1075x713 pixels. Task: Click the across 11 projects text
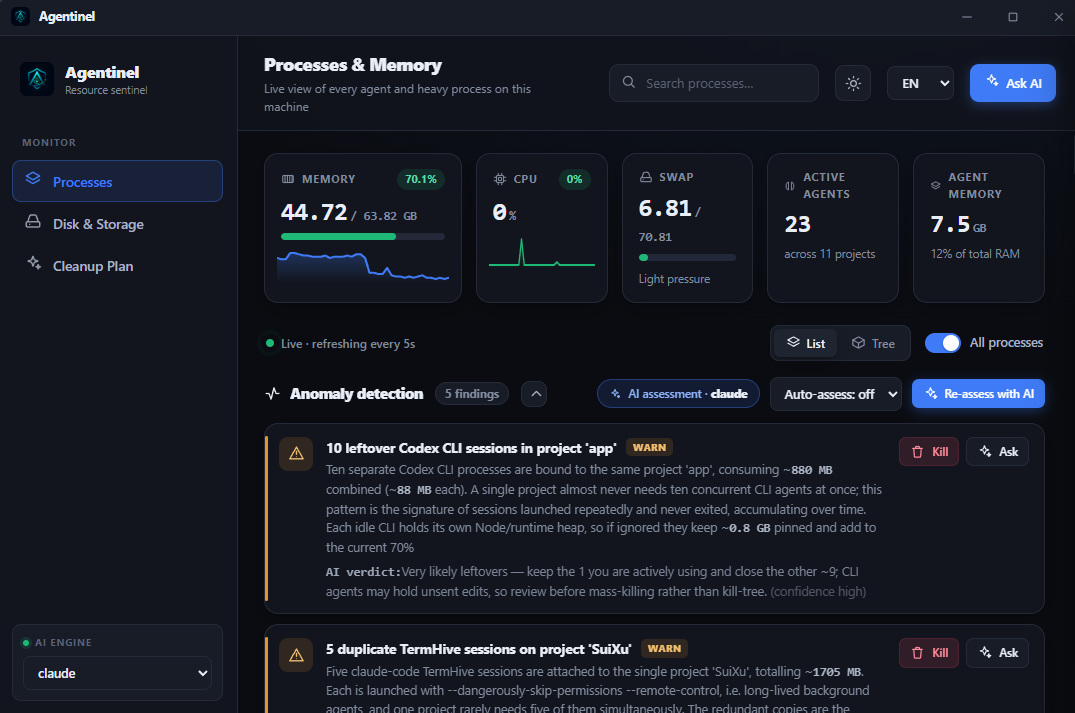(x=830, y=254)
